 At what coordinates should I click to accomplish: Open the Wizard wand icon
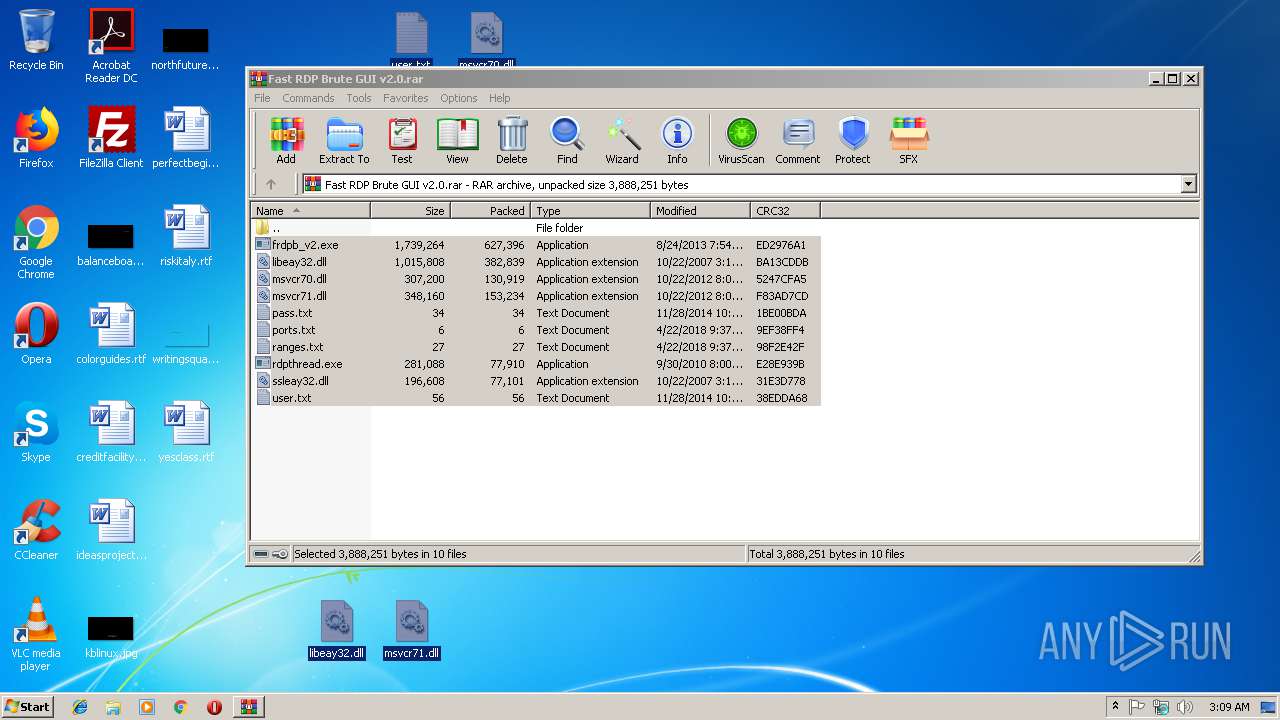pos(622,140)
